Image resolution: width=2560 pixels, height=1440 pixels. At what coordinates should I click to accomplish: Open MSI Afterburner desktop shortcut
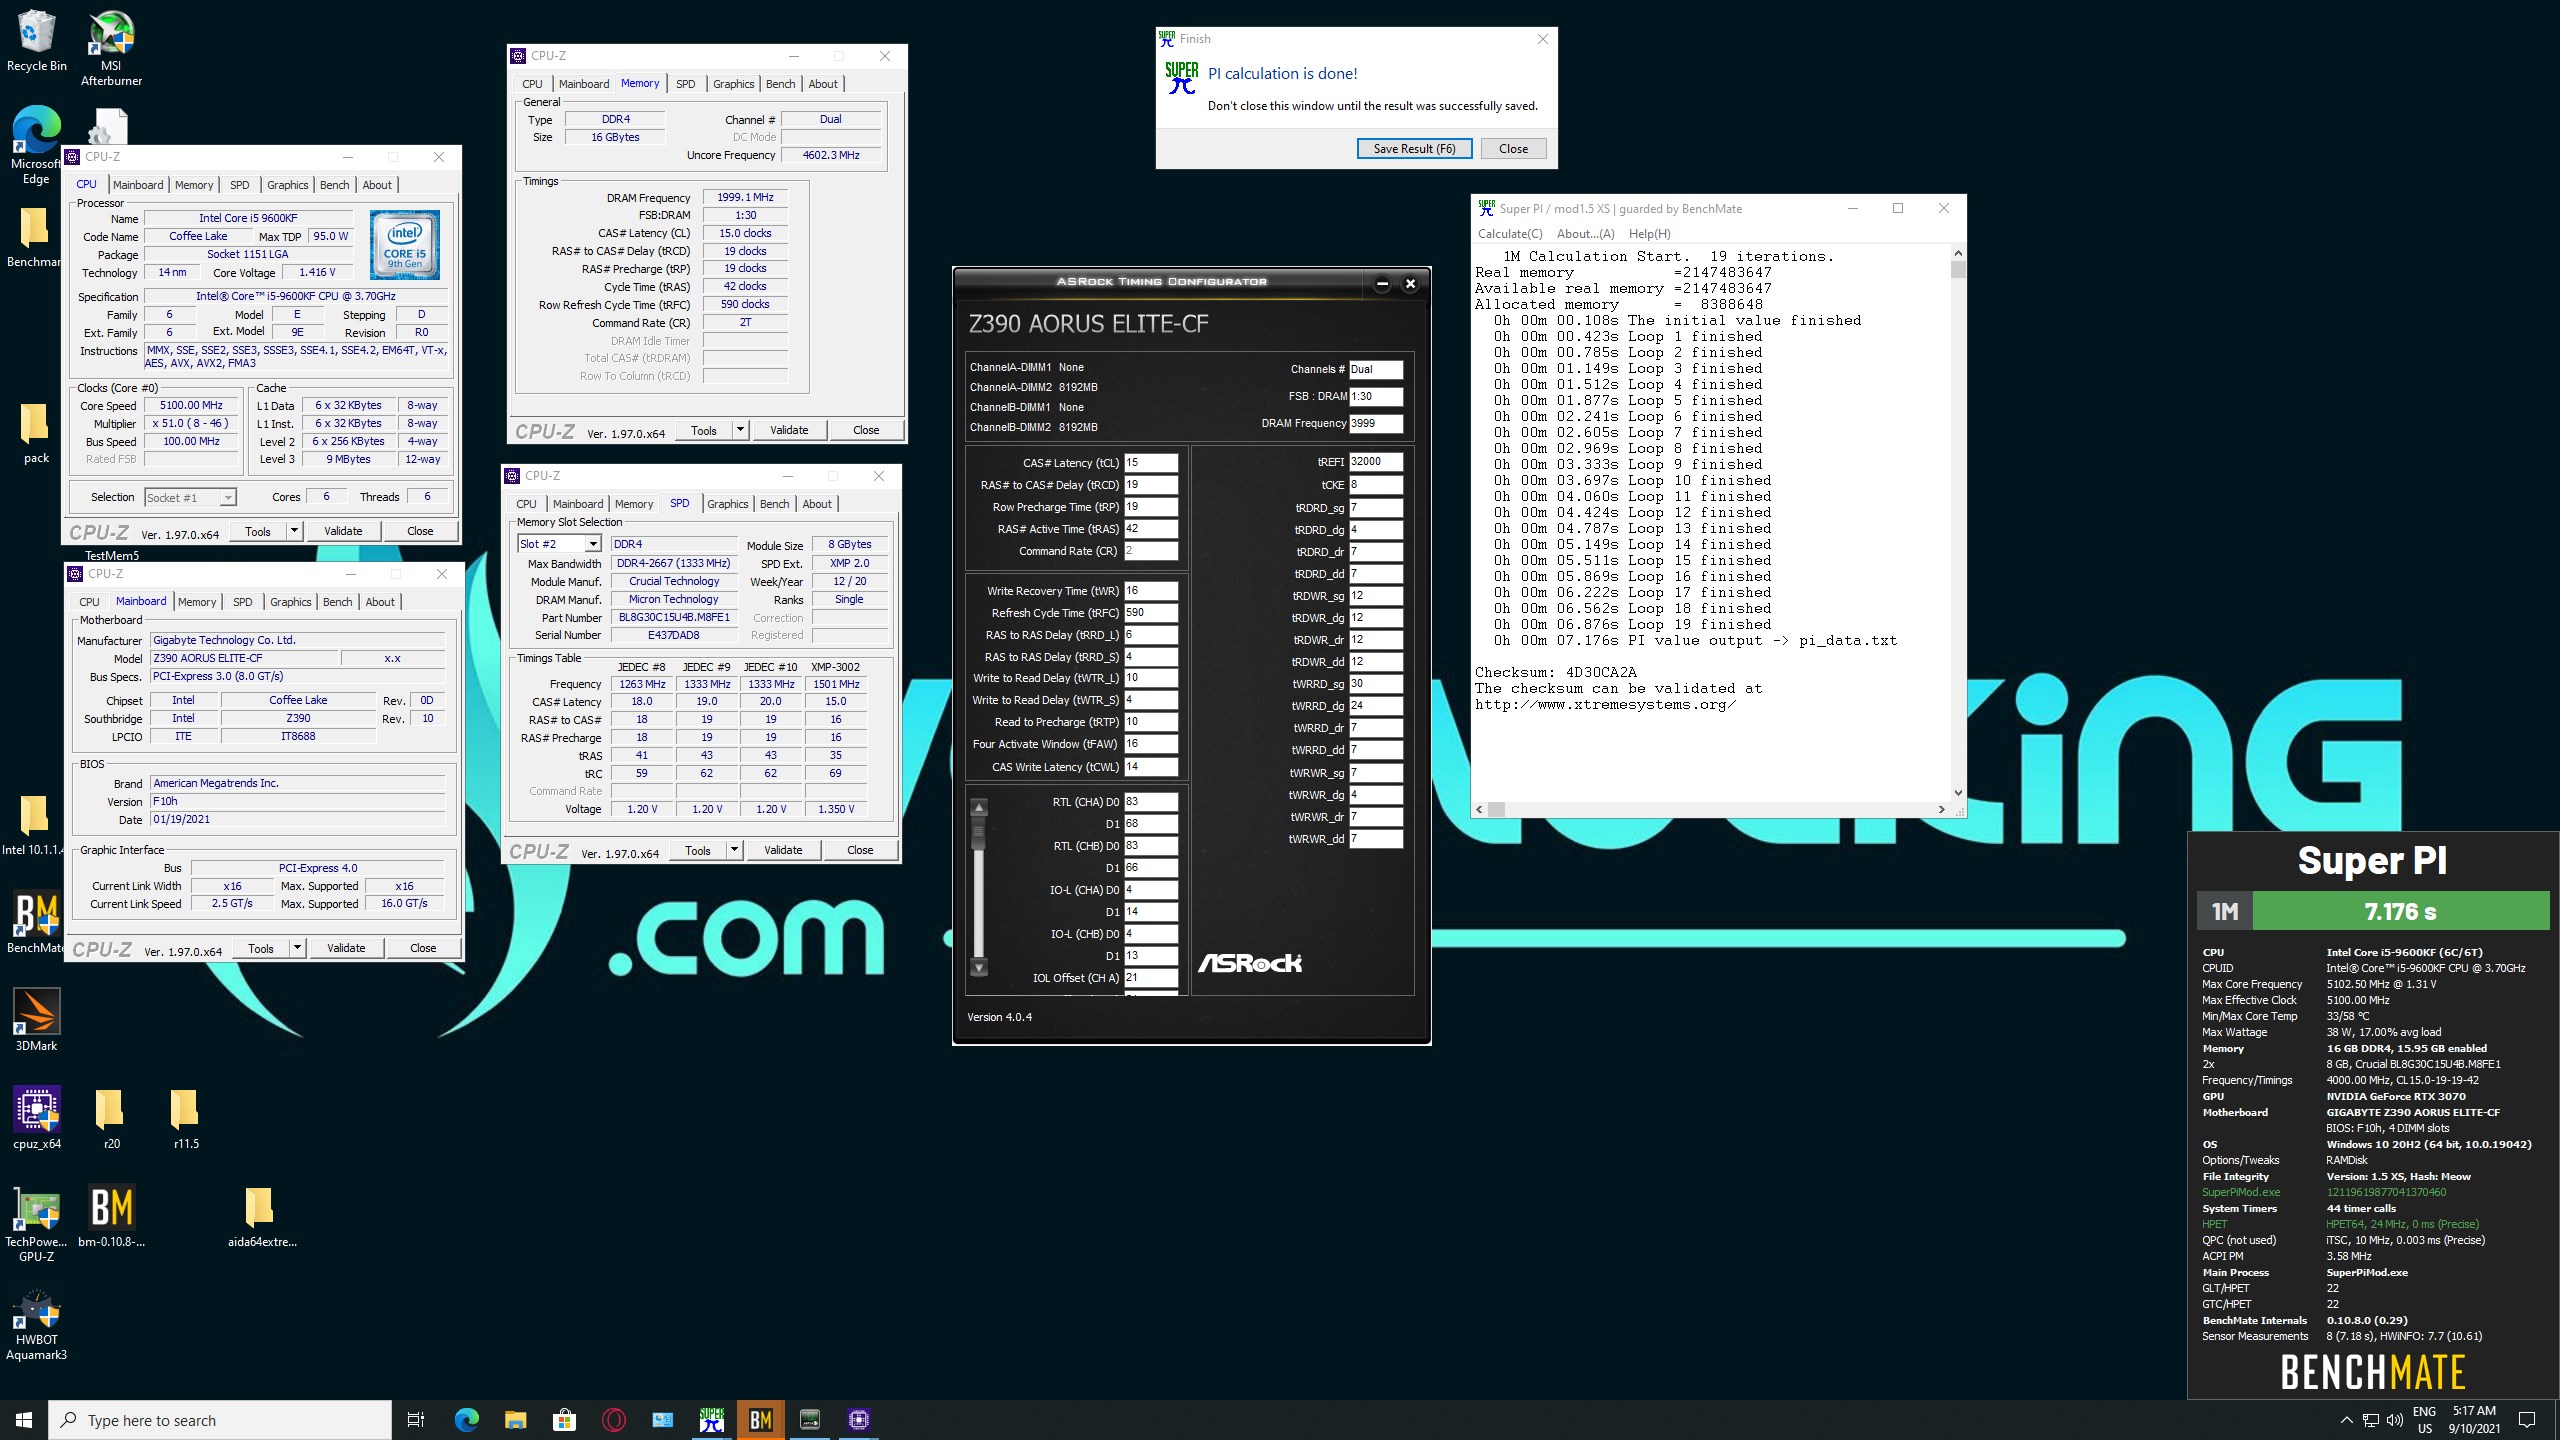click(x=111, y=48)
